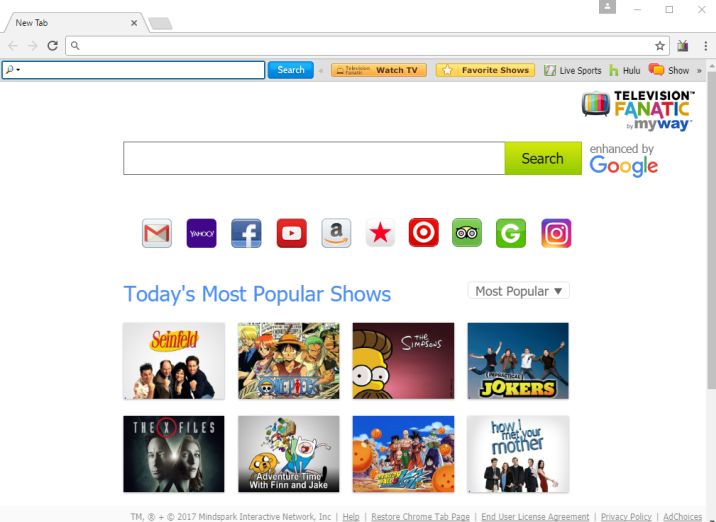
Task: Open the Target bullseye icon
Action: (423, 233)
